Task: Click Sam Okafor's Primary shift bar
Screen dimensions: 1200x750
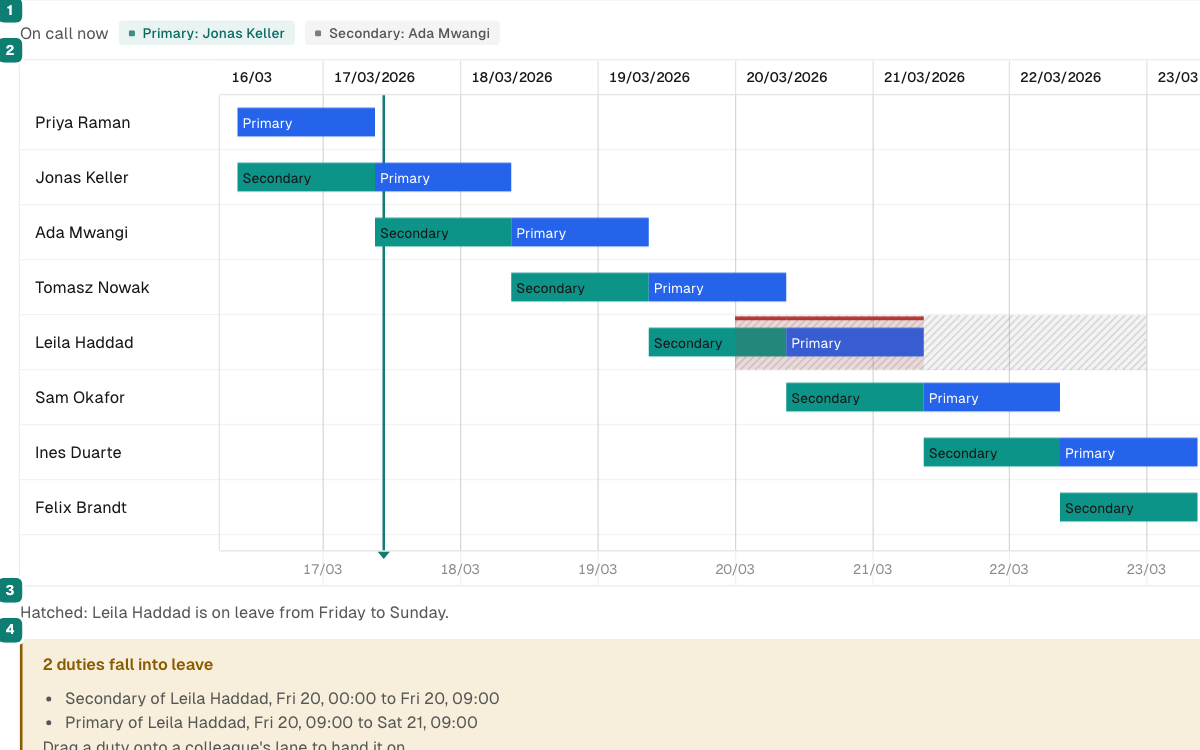Action: pos(992,397)
